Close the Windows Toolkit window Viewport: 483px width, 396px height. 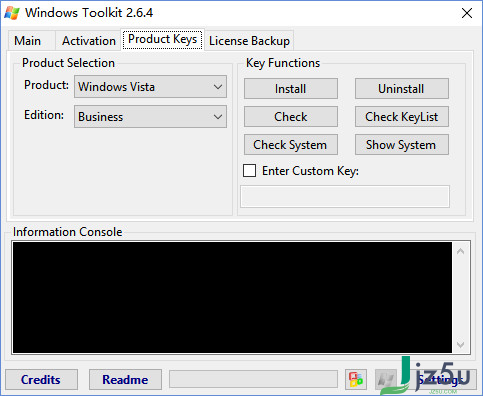pos(467,13)
